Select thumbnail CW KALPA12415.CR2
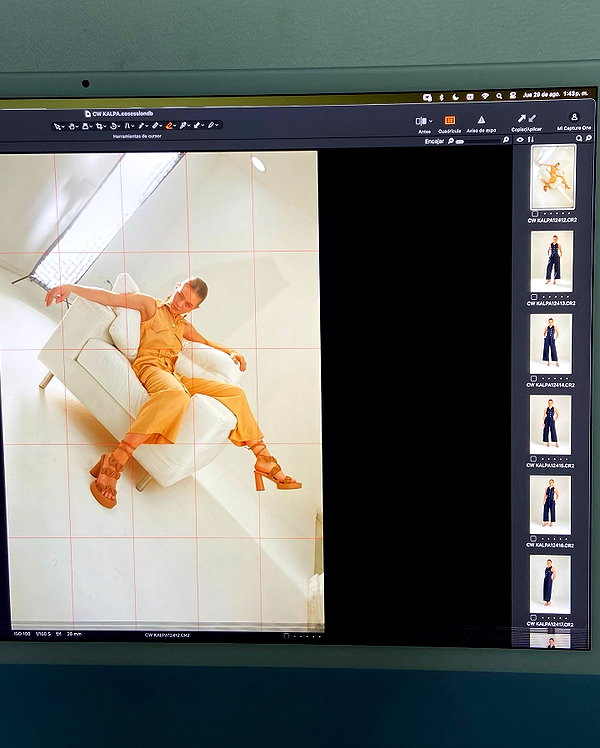Screen dimensions: 600x748 550,425
